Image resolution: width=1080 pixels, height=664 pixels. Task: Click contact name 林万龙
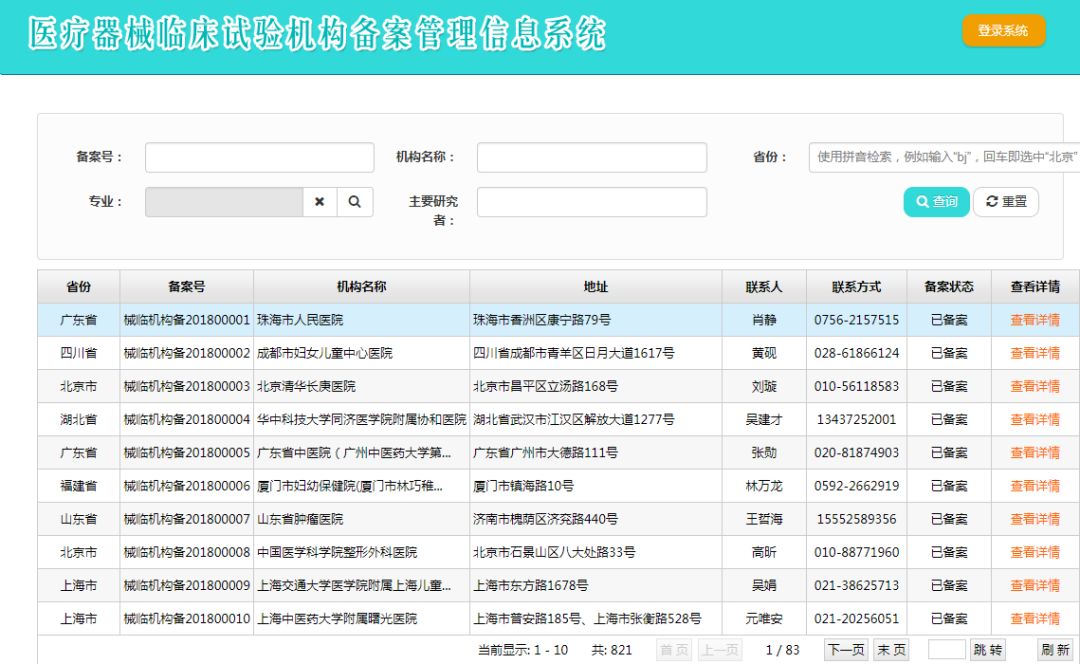[x=764, y=486]
